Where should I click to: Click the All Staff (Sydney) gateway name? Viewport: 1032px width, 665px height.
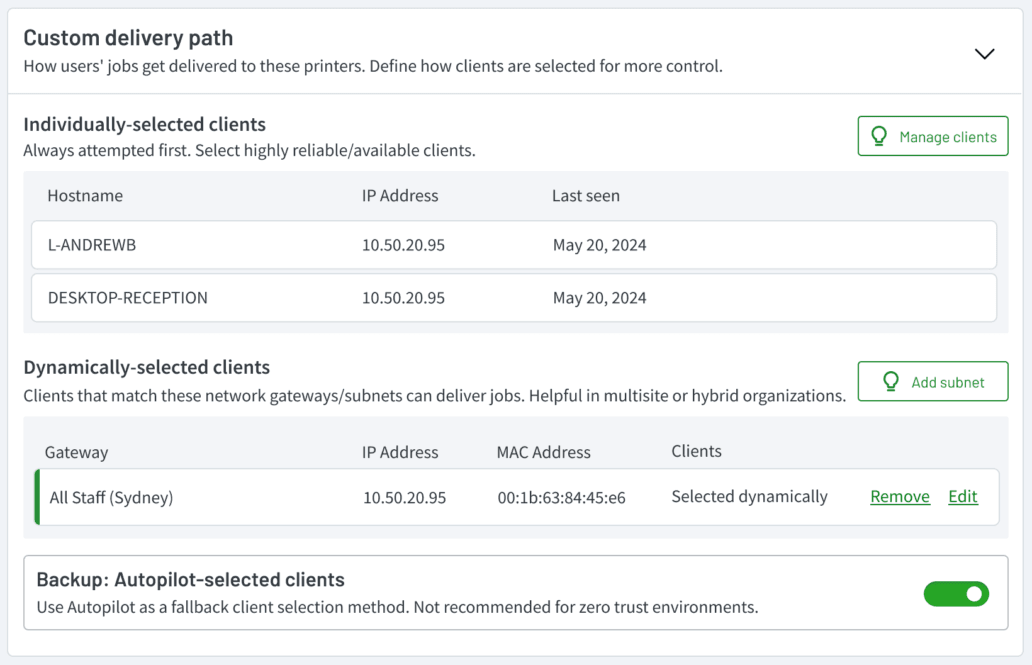111,498
